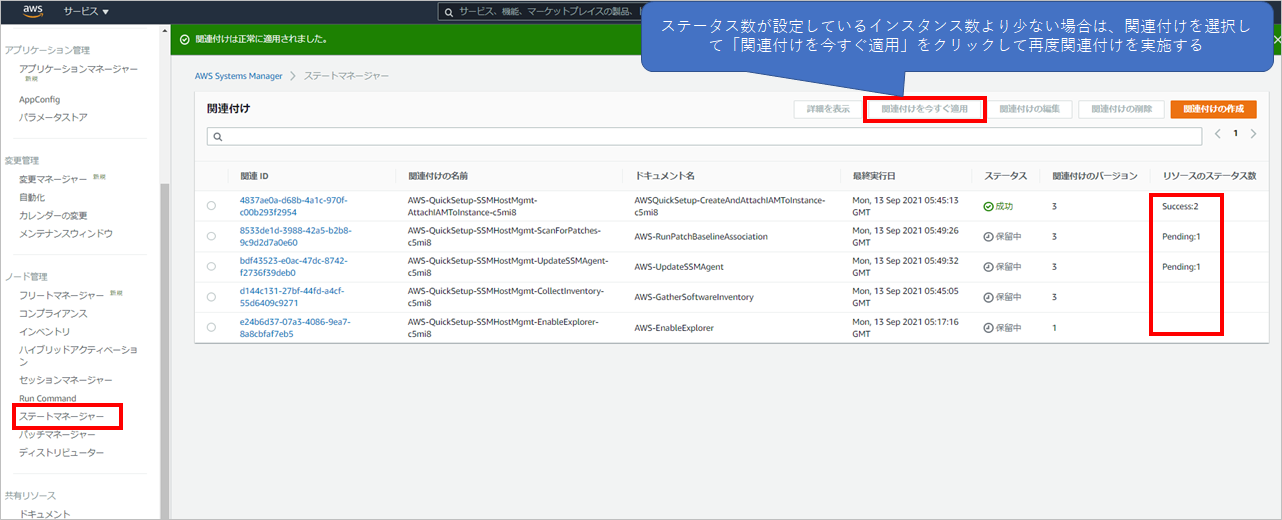Click 関連付けの編集 button
The image size is (1282, 520).
pyautogui.click(x=1030, y=109)
